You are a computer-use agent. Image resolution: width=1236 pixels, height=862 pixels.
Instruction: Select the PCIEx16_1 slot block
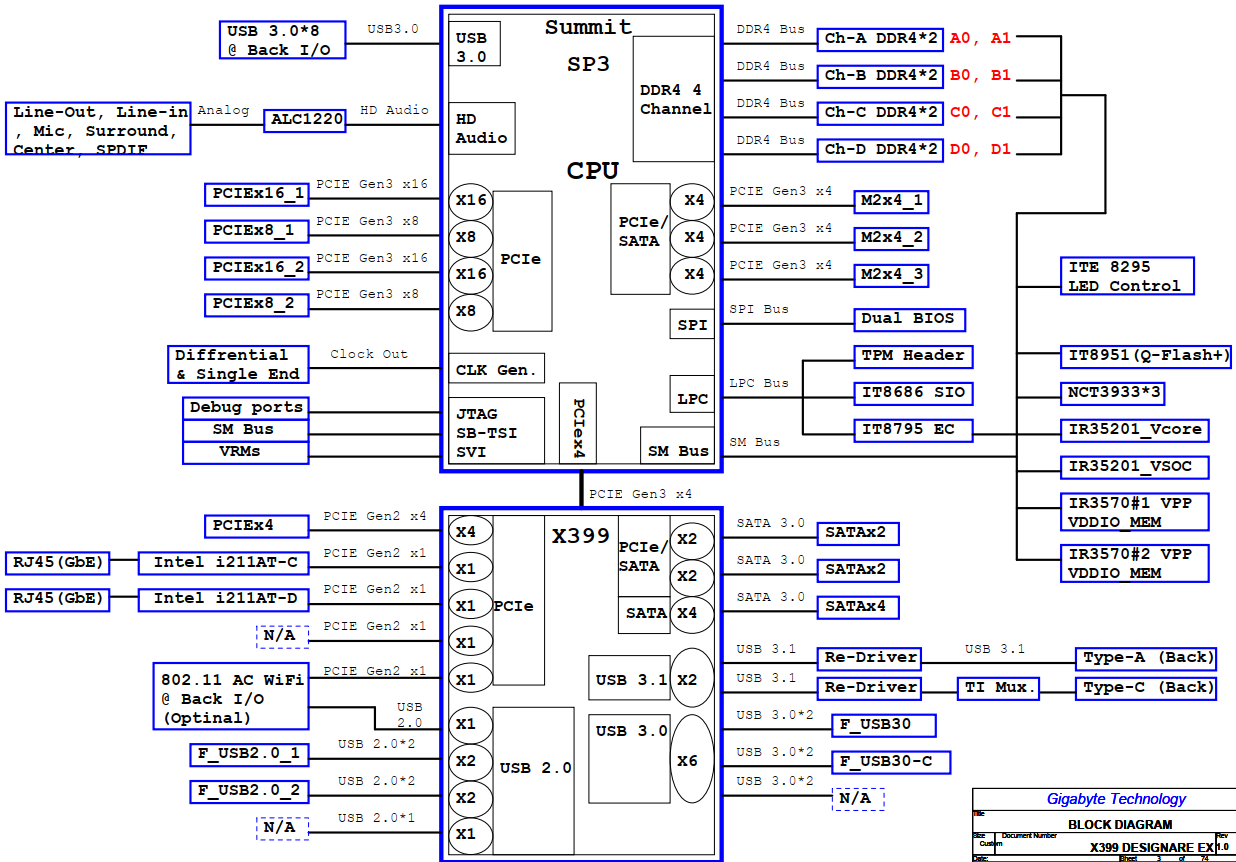257,194
